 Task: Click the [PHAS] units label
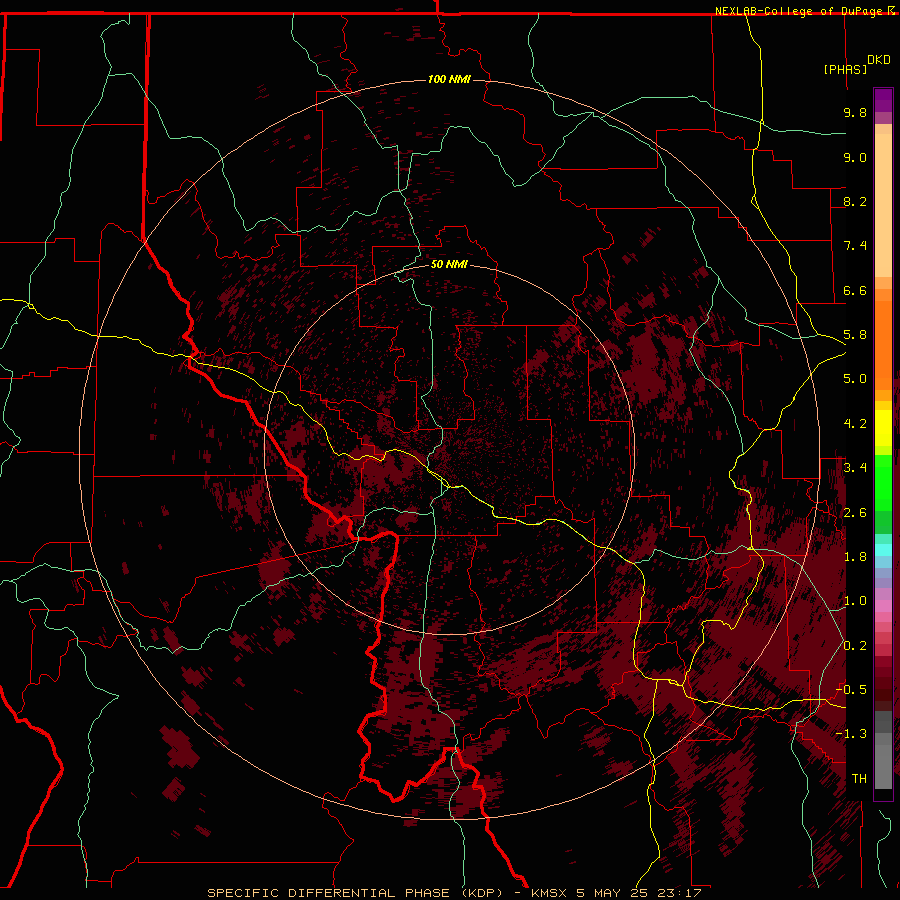[x=845, y=69]
